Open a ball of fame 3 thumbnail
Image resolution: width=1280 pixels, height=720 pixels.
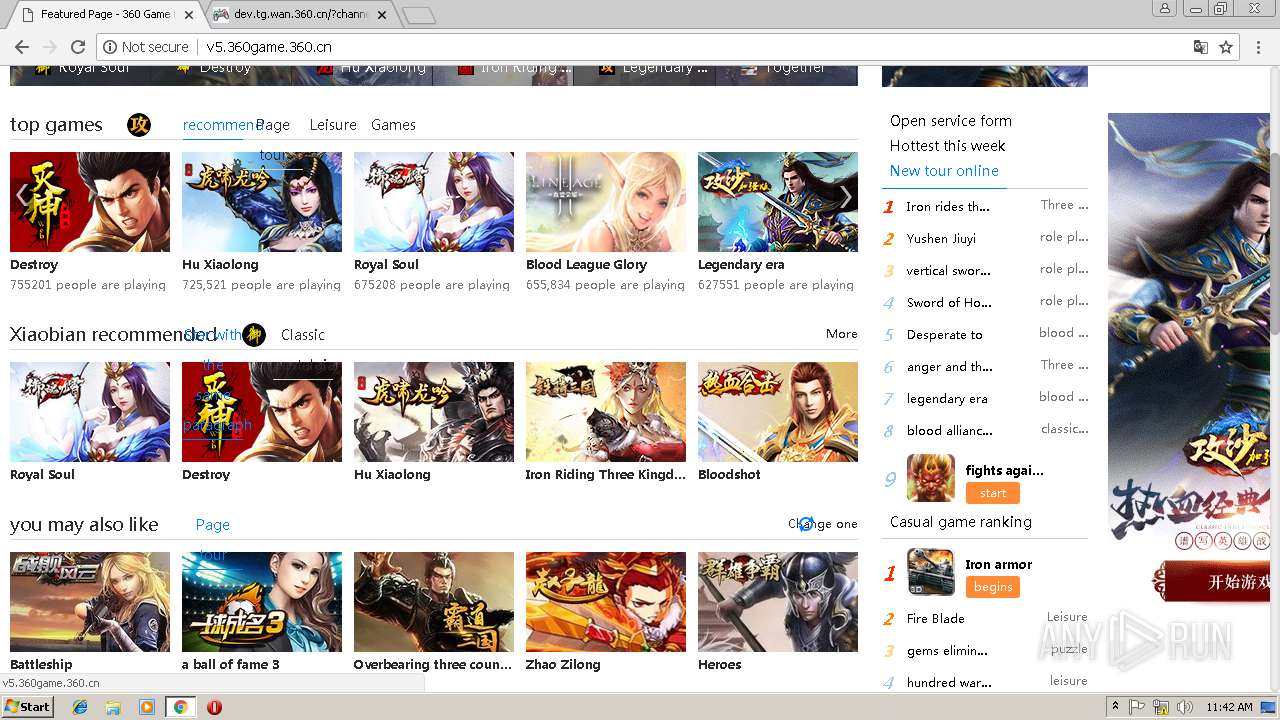262,602
